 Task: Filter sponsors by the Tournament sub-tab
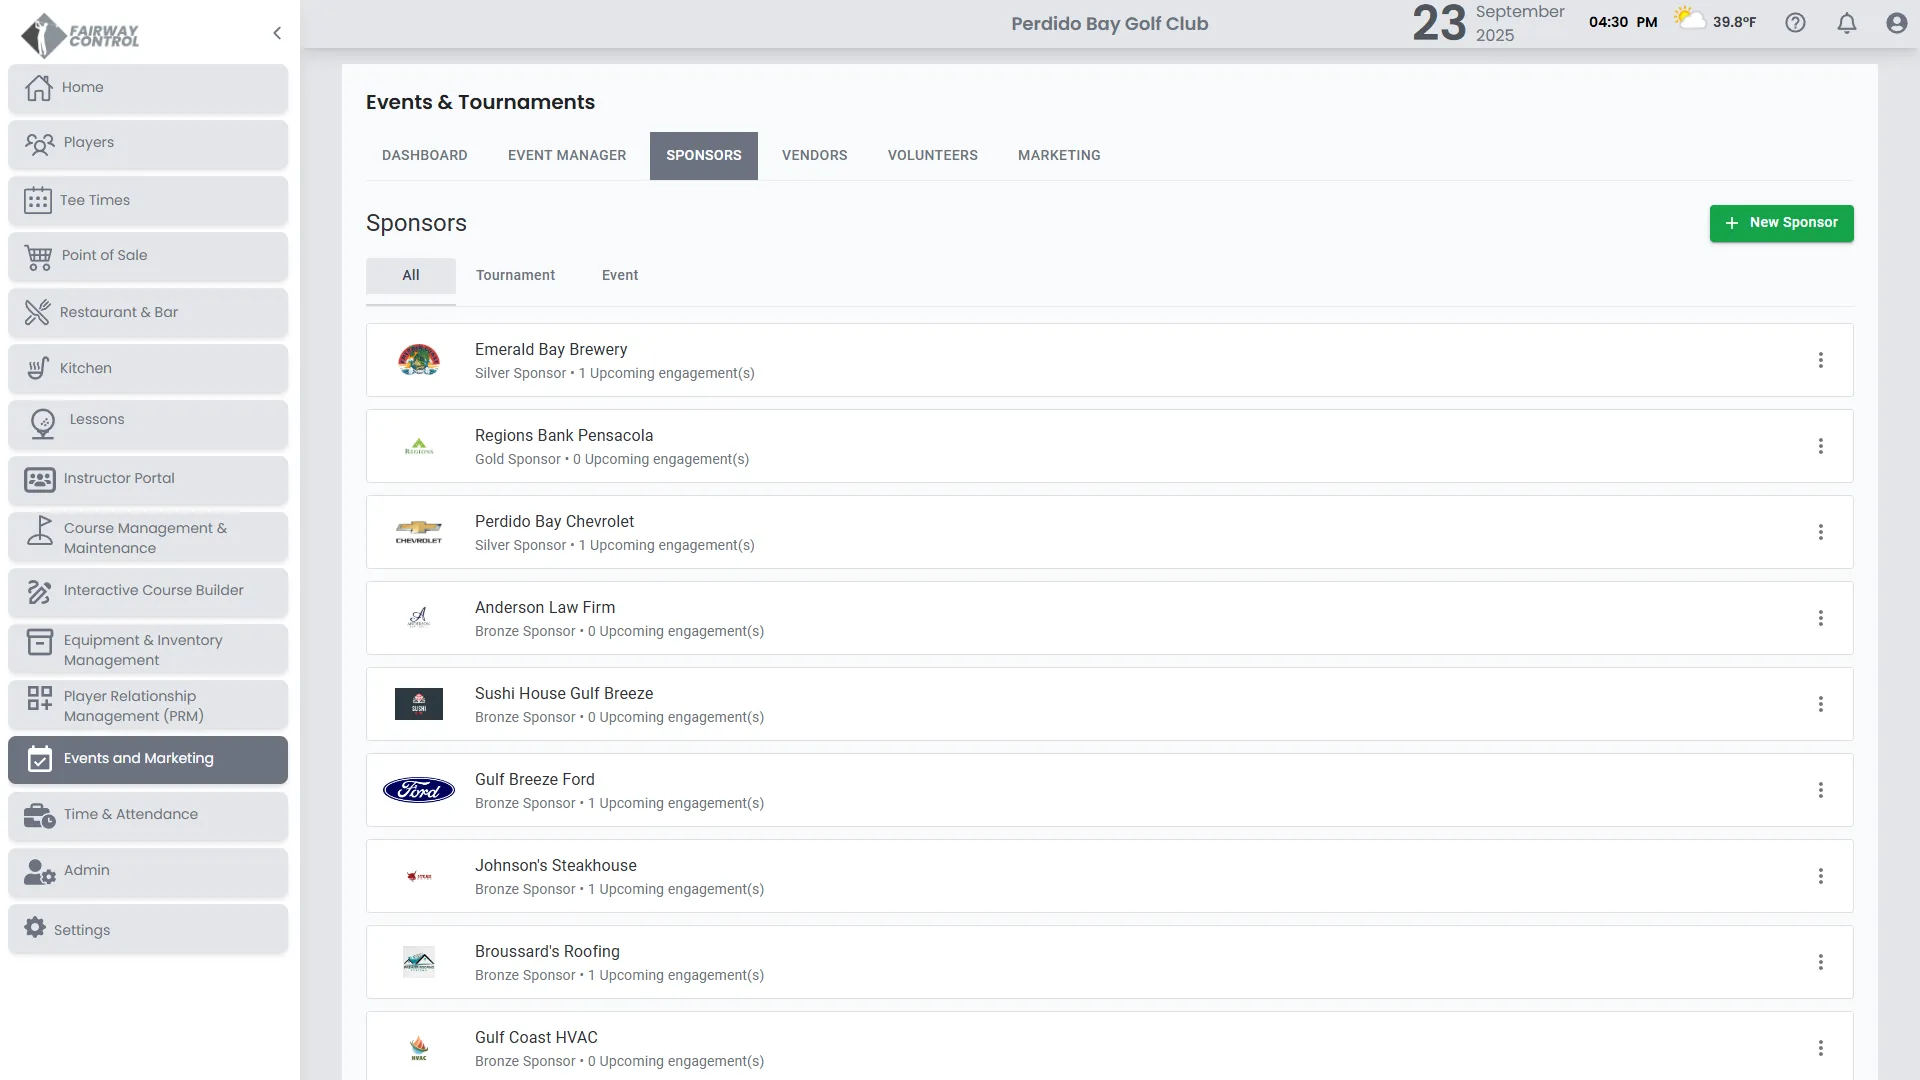click(x=515, y=275)
